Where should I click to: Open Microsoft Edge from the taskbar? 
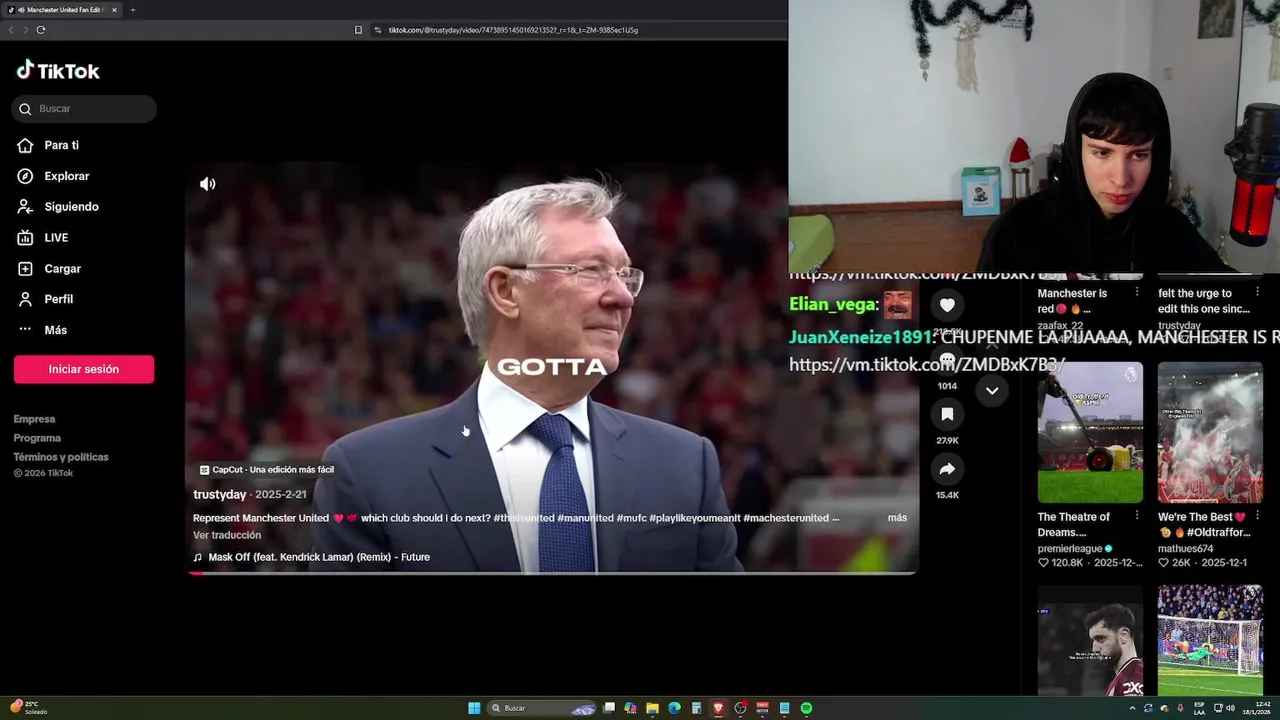point(674,708)
